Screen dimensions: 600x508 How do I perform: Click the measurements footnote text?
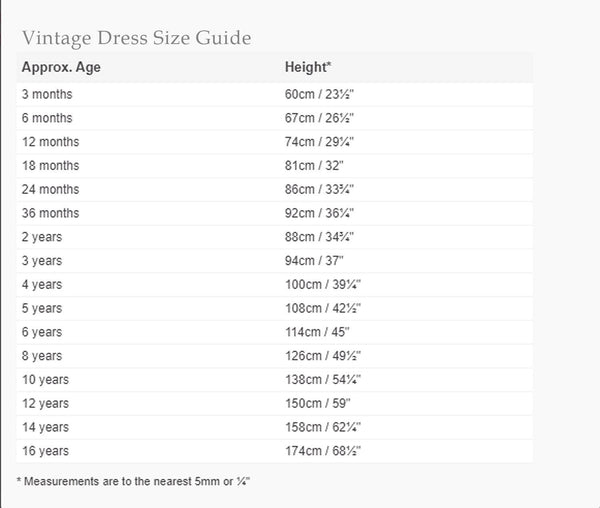[x=133, y=481]
